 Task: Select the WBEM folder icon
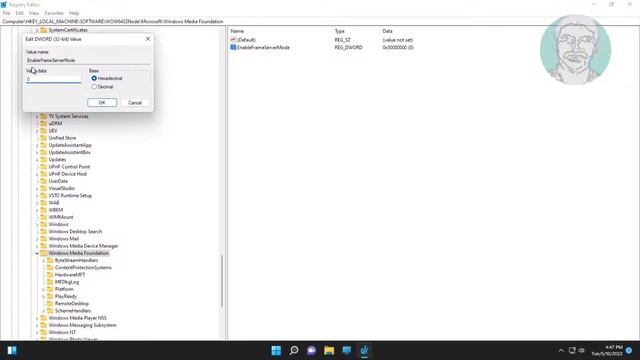point(44,210)
